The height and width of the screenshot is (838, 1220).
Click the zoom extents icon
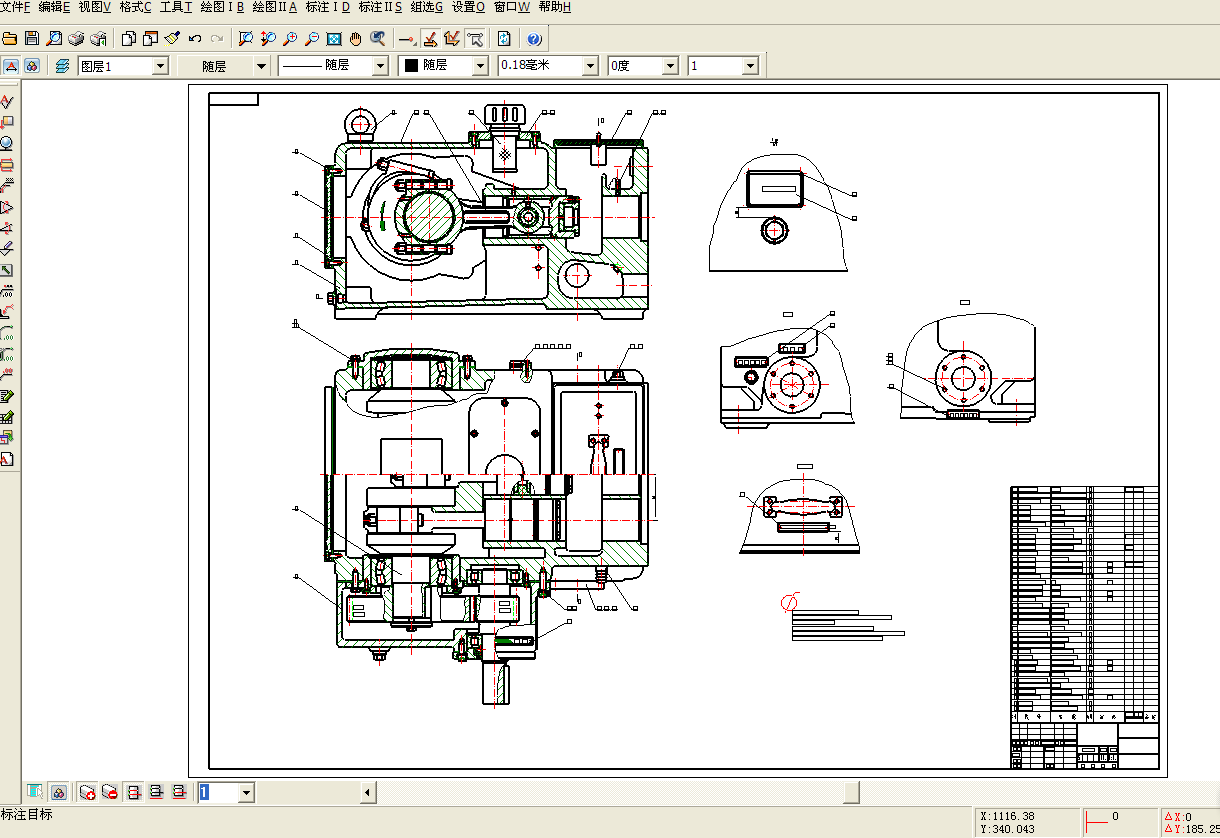pos(335,39)
